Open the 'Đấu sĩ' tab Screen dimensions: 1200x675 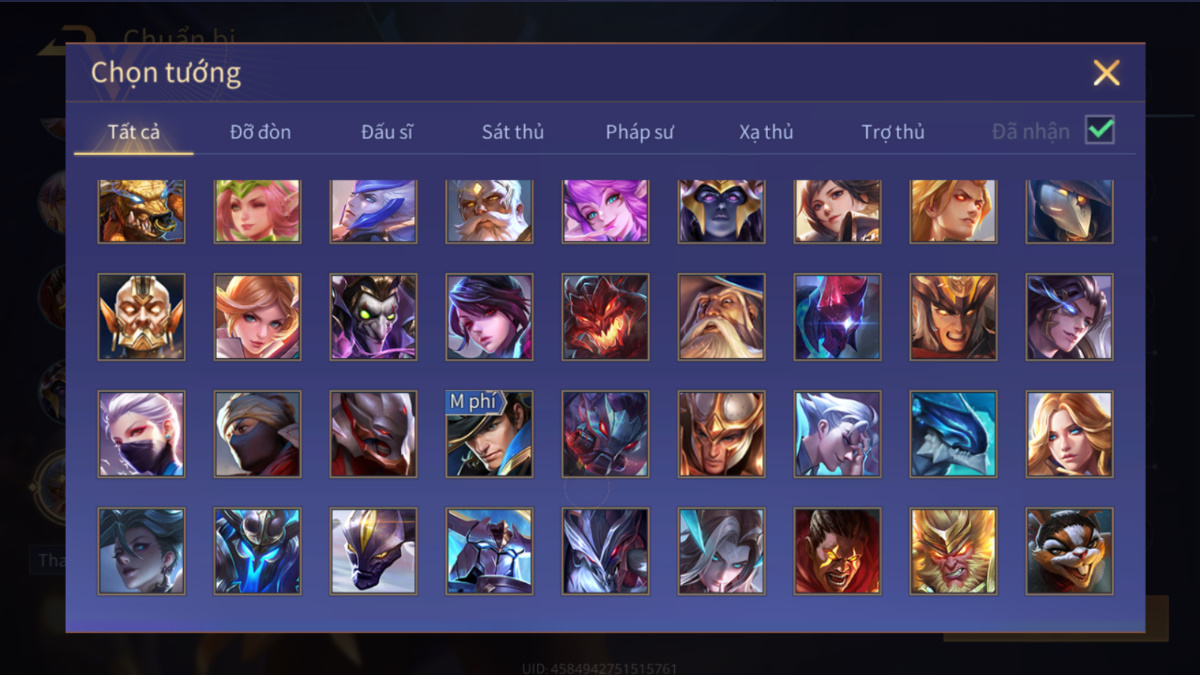tap(387, 132)
